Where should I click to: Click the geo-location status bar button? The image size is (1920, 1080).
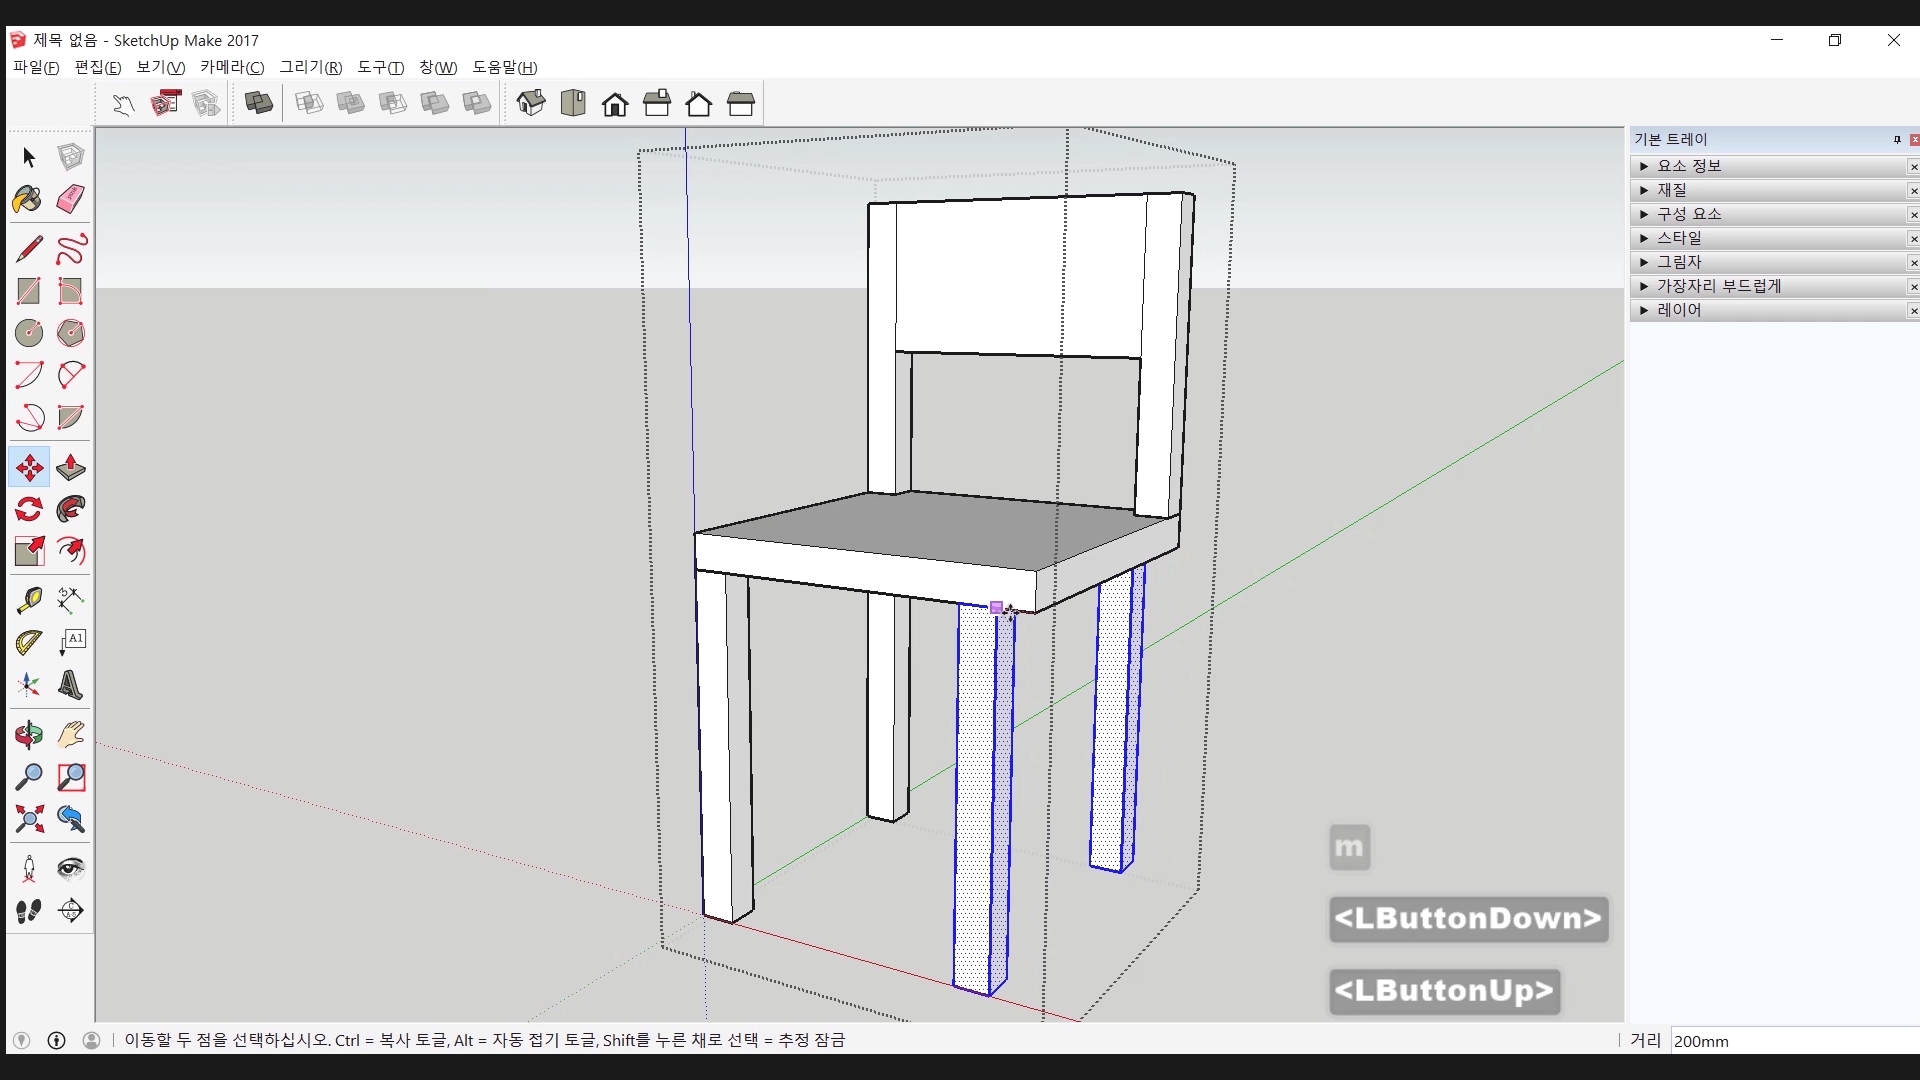point(21,1040)
